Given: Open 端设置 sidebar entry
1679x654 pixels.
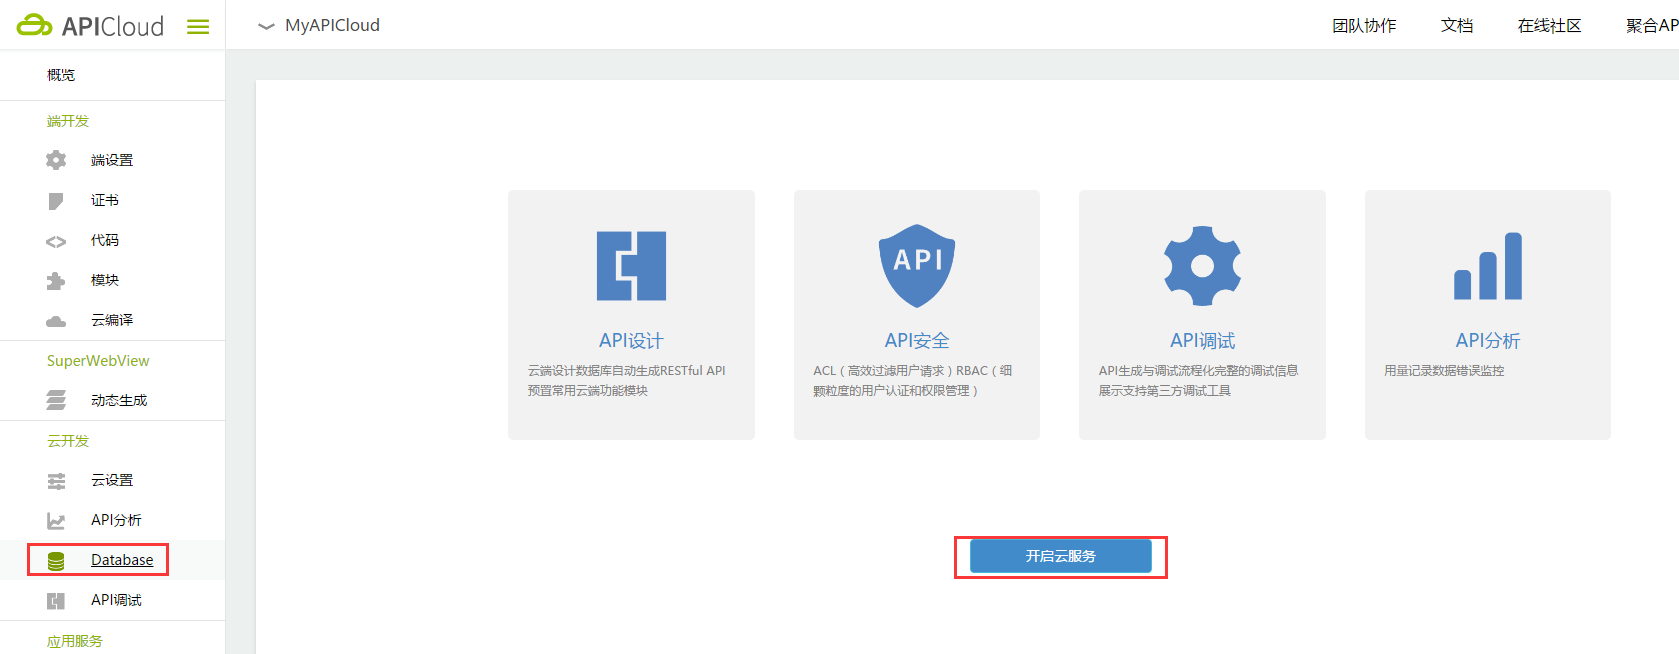Looking at the screenshot, I should pos(112,160).
